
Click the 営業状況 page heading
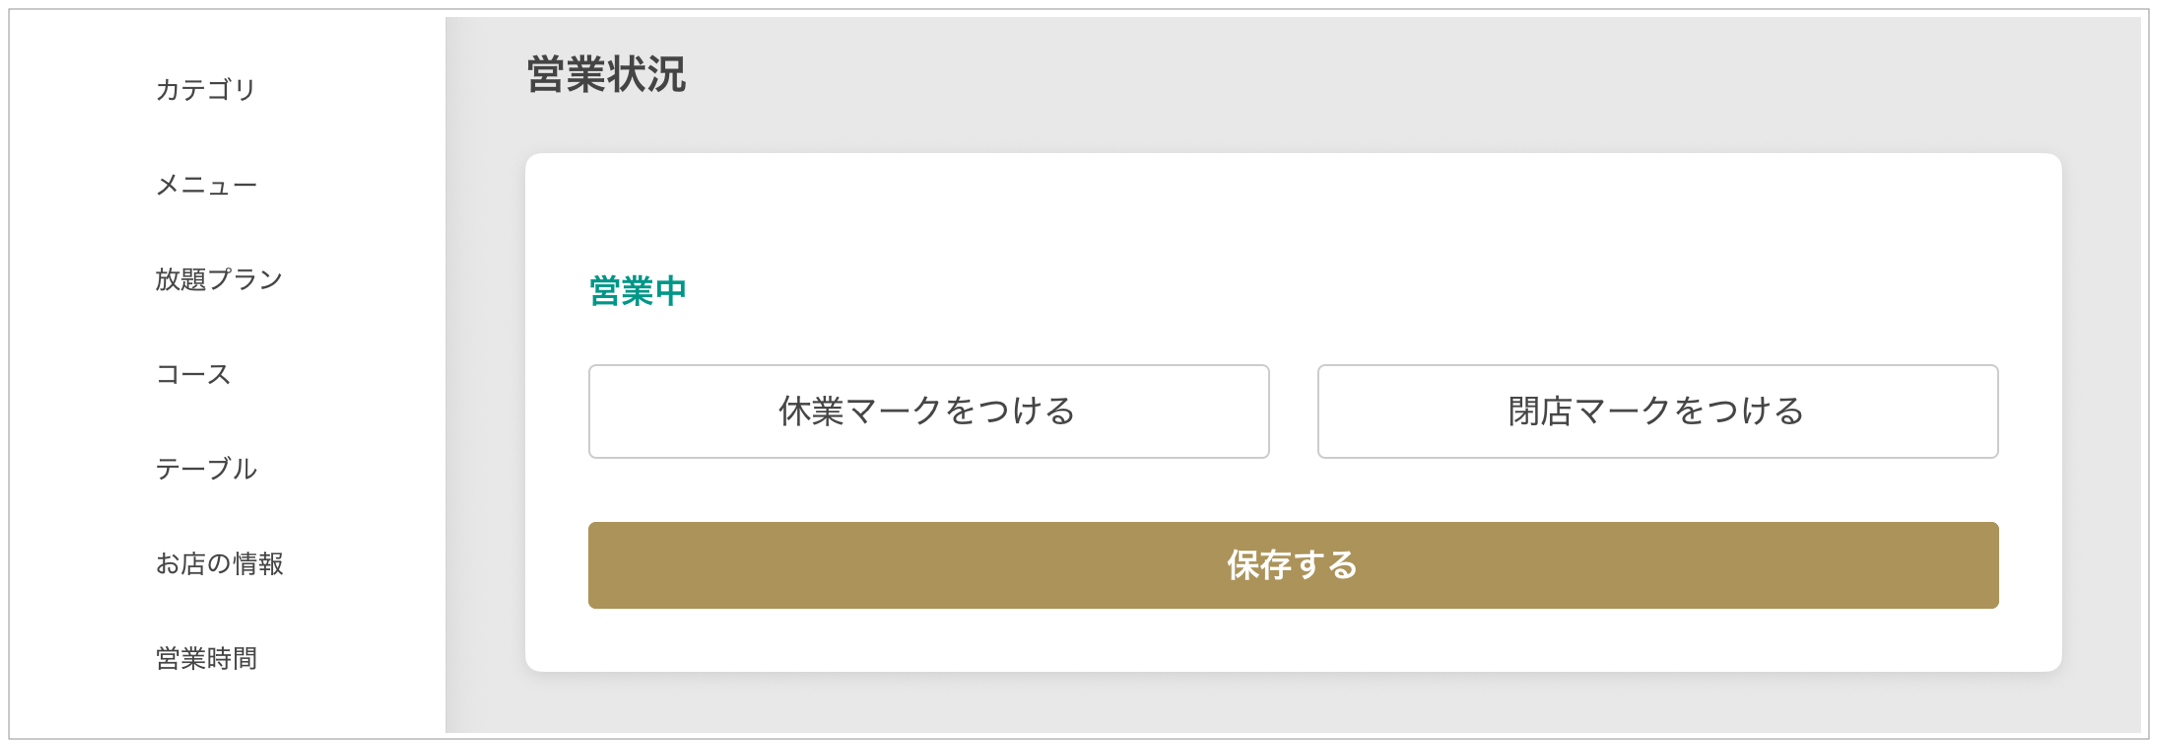pyautogui.click(x=606, y=75)
